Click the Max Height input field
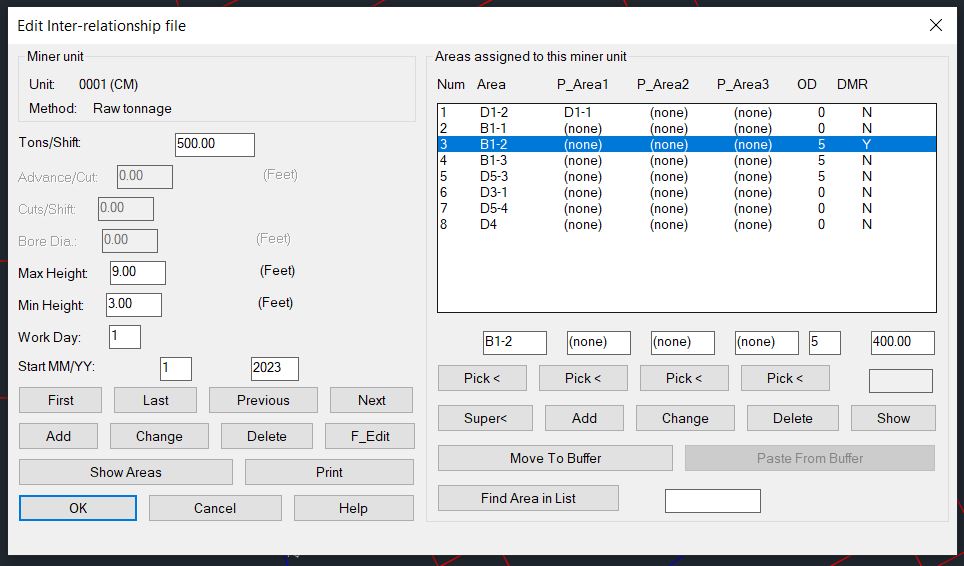964x566 pixels. click(x=138, y=273)
